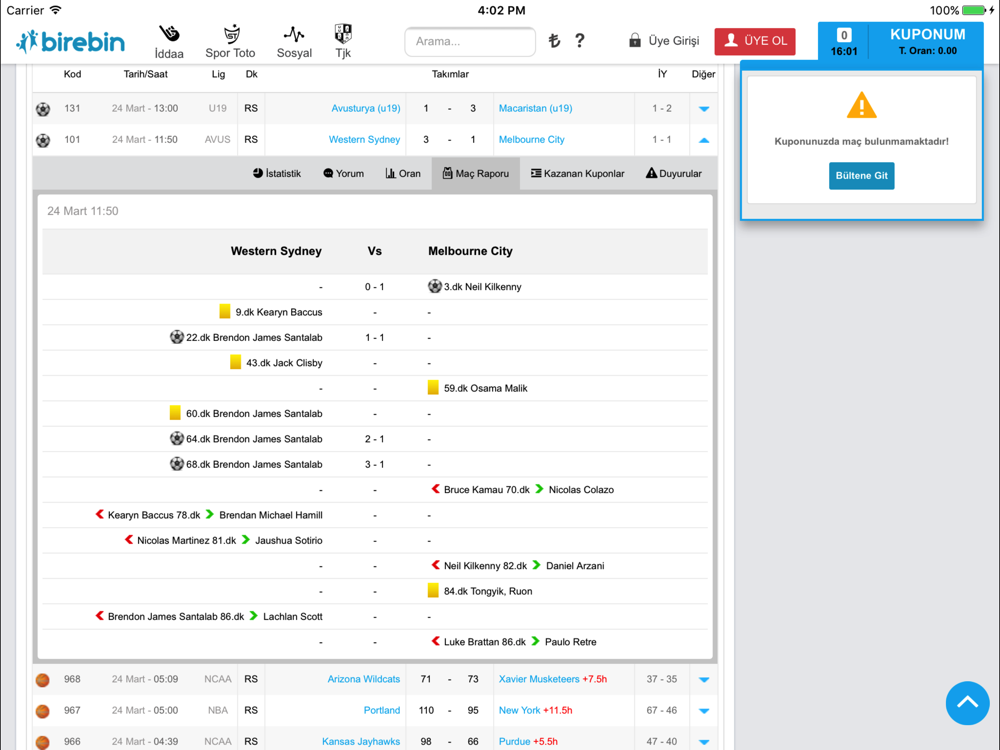Open Üye Girişi login link
Viewport: 1000px width, 750px height.
664,41
